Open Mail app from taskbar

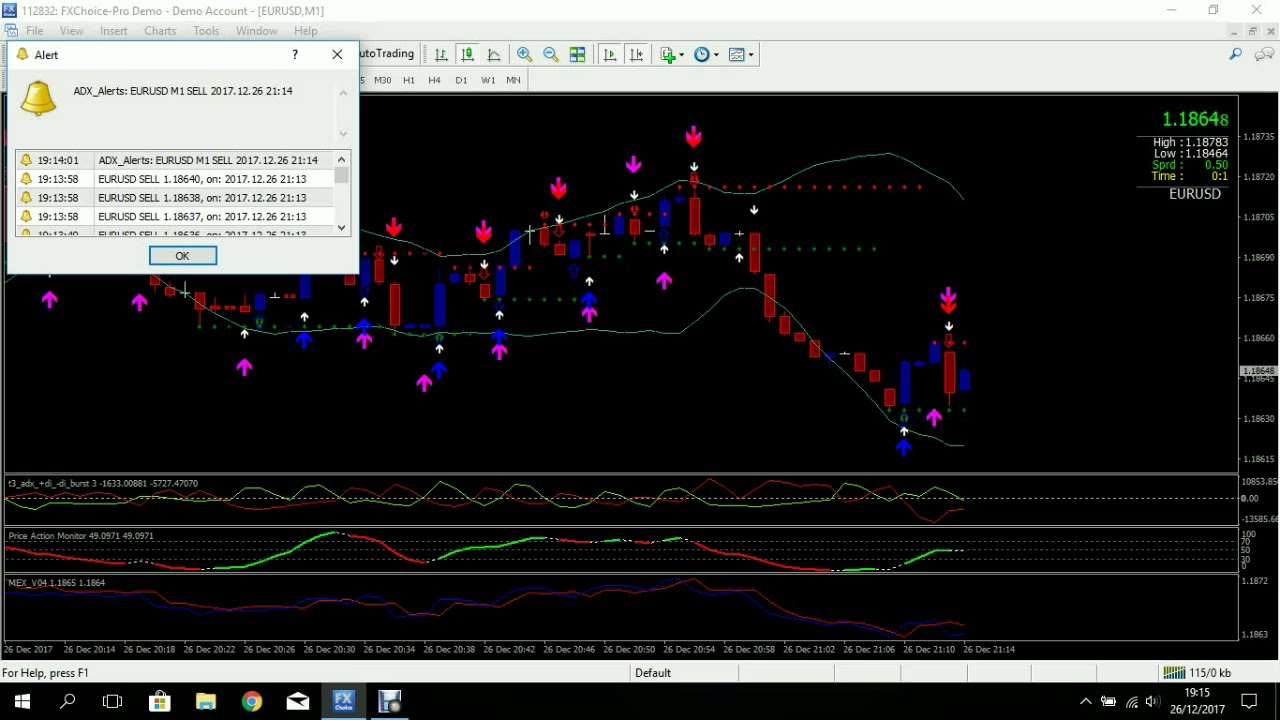(x=297, y=701)
